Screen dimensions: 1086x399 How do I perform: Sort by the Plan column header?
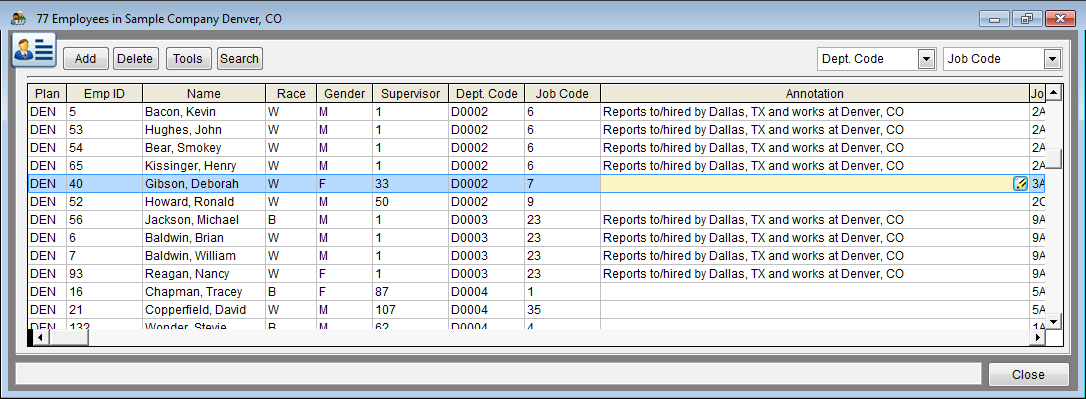tap(48, 94)
